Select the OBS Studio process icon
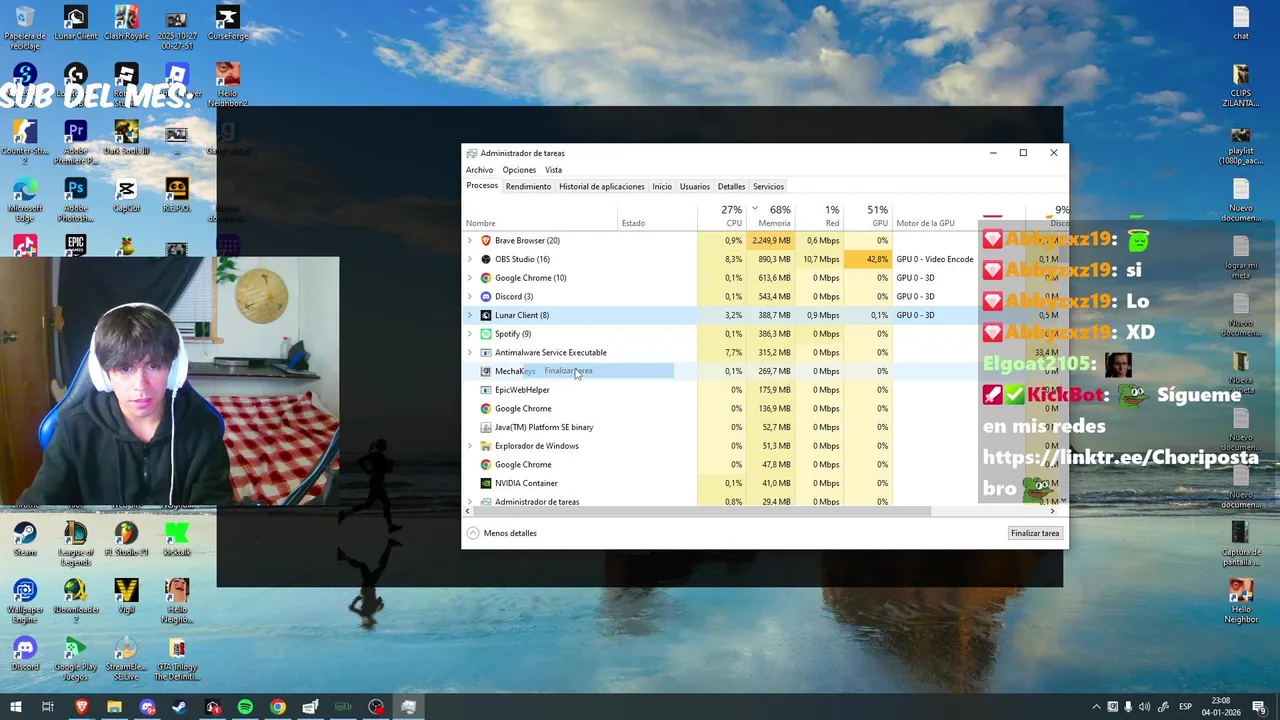This screenshot has width=1280, height=720. 486,259
